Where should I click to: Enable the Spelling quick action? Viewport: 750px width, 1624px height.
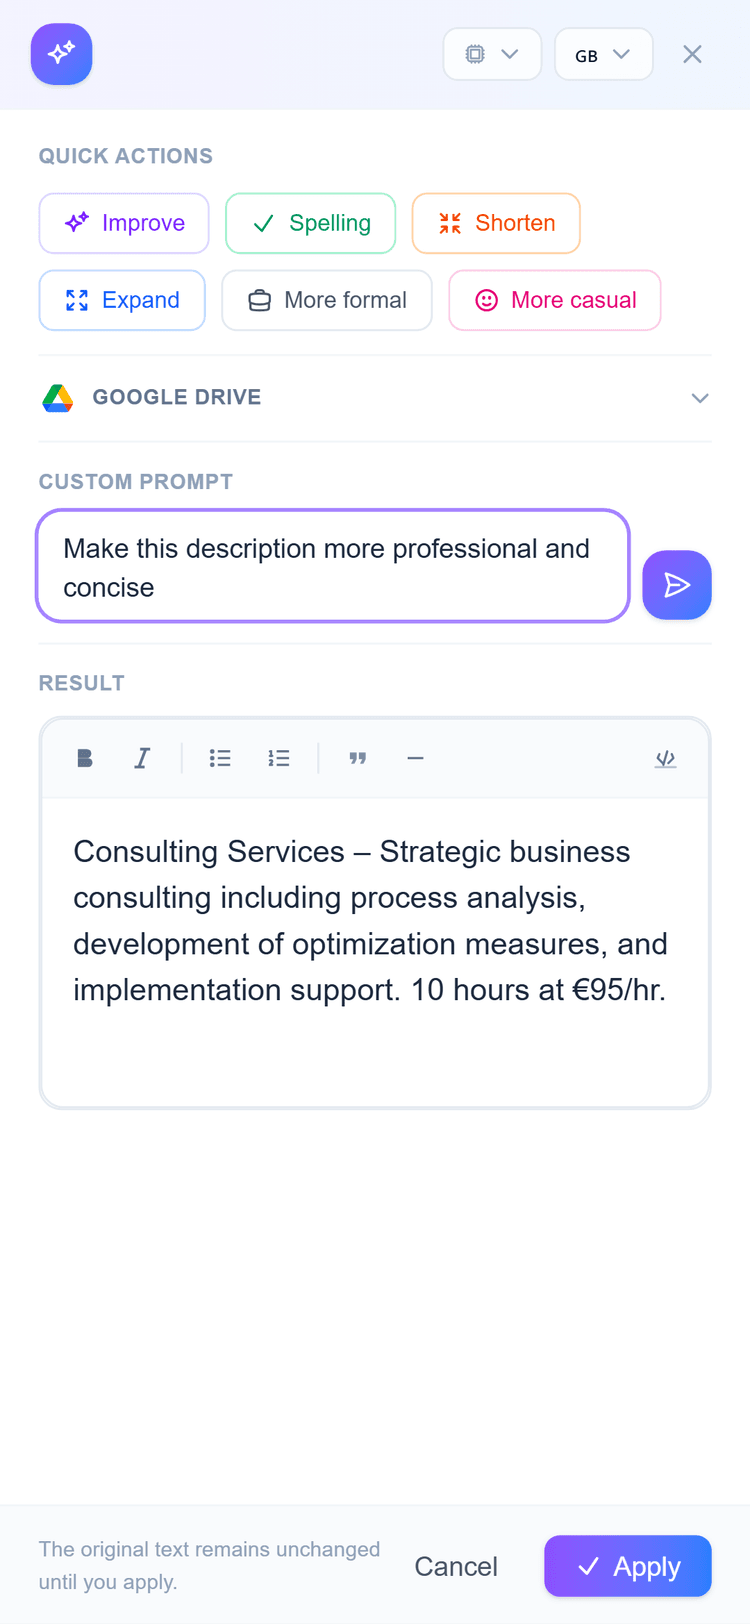pos(310,223)
